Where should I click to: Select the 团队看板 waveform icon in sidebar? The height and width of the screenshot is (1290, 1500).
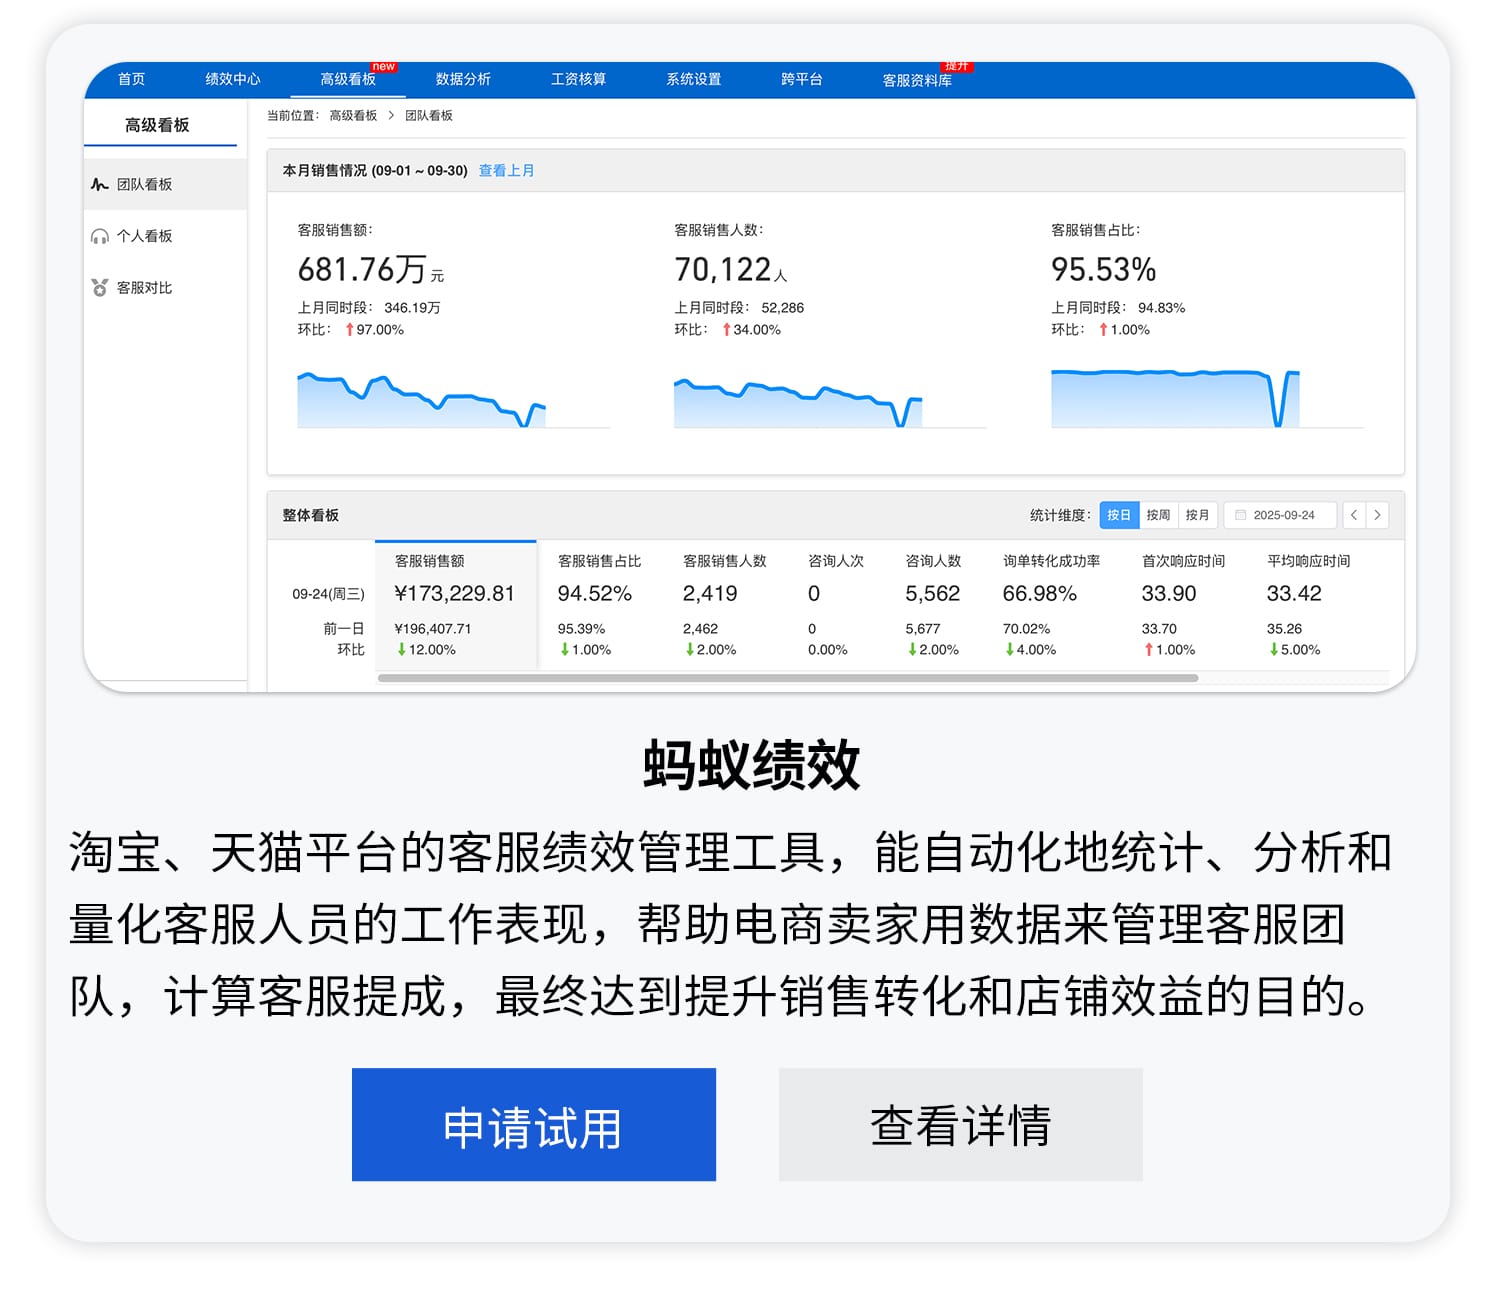(99, 183)
